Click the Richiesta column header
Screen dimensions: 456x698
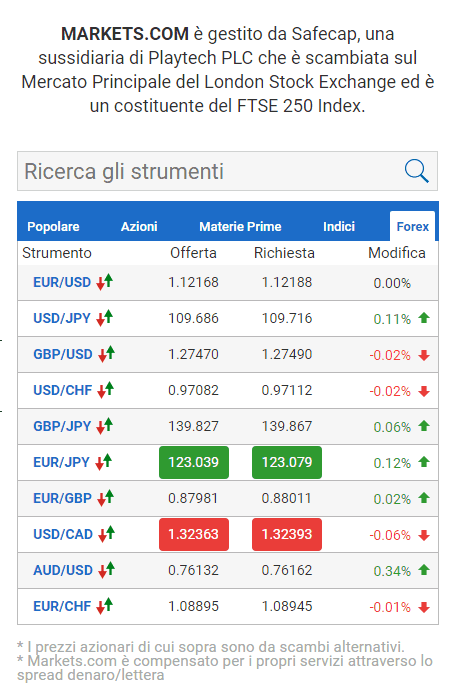click(x=284, y=253)
